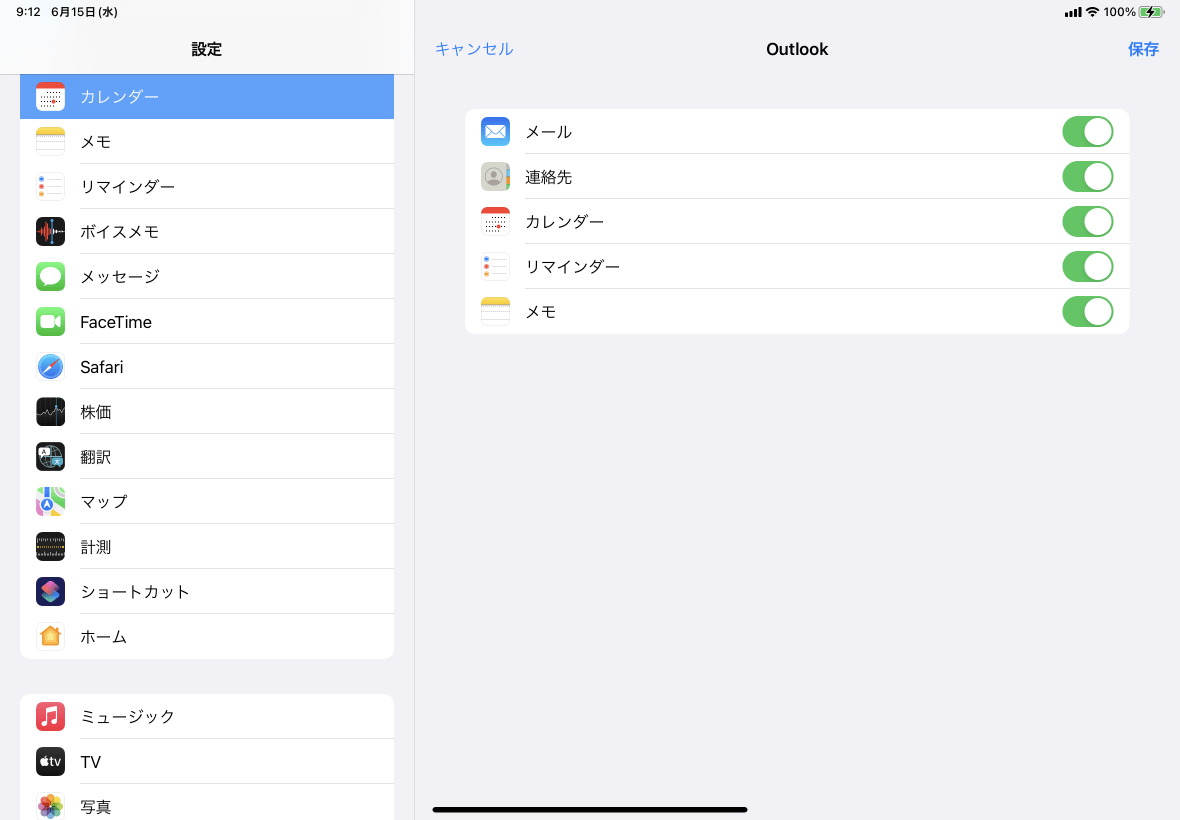Tap the Music (ミュージック) note icon

point(50,717)
